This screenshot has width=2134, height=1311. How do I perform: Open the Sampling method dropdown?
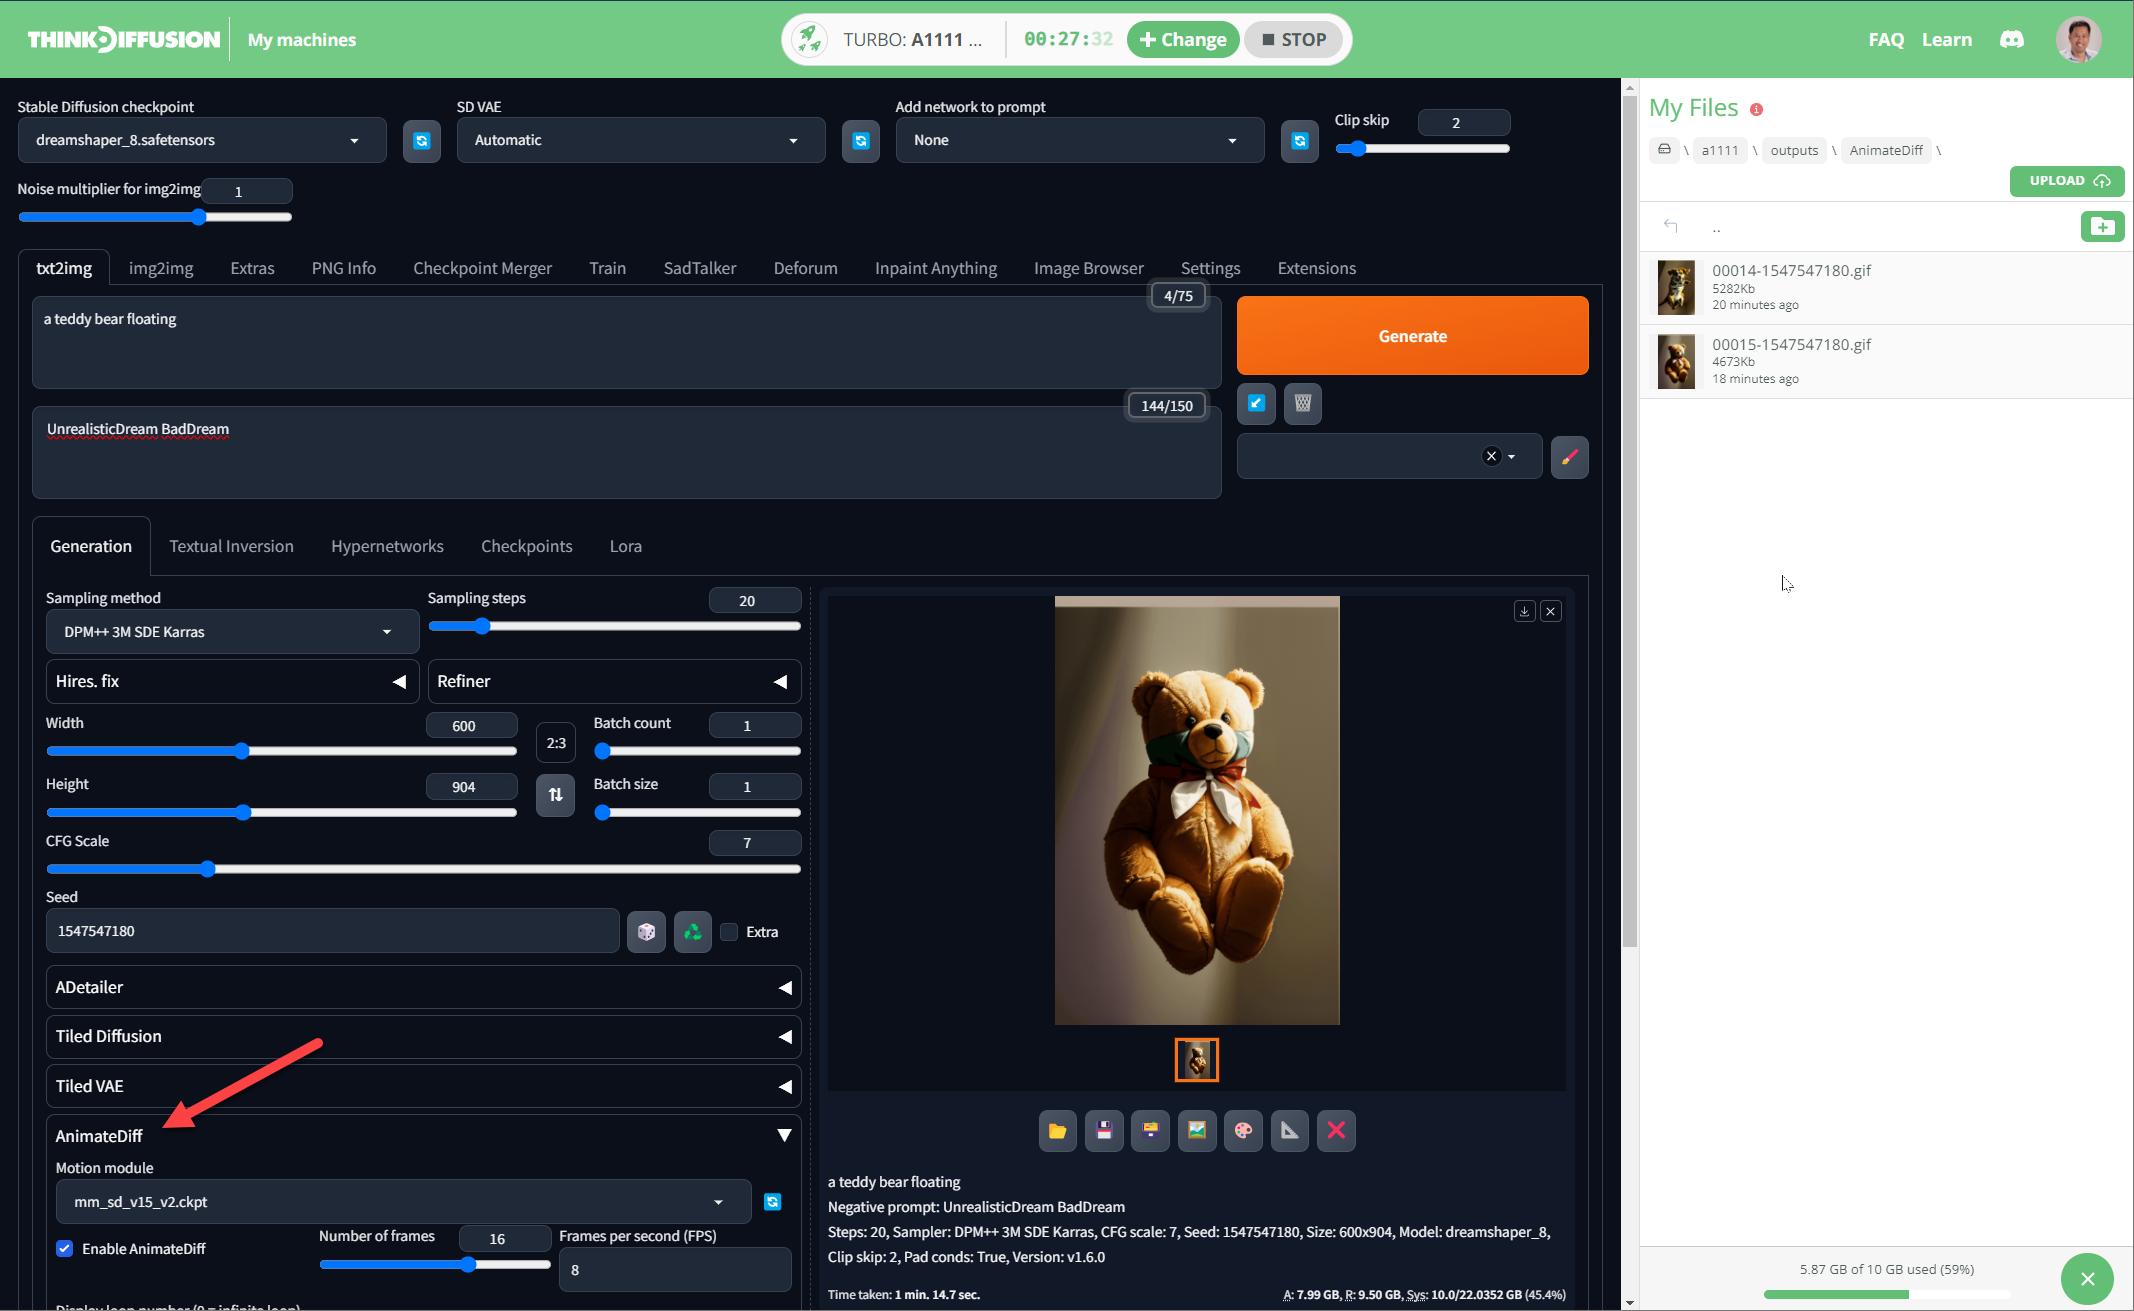pos(232,632)
